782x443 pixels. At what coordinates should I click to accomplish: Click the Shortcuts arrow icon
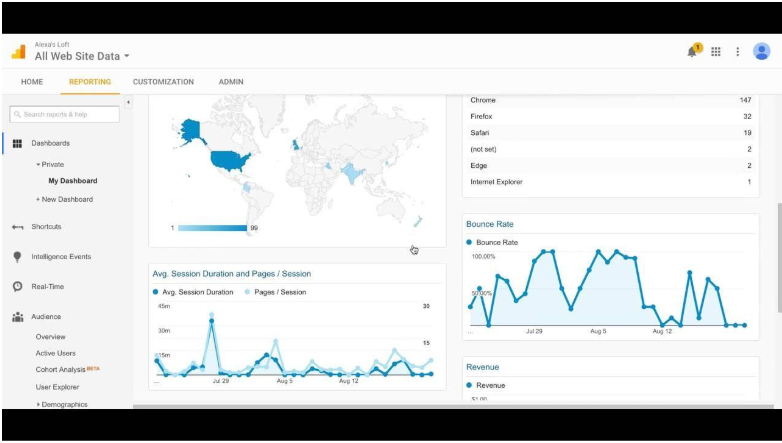(x=17, y=227)
